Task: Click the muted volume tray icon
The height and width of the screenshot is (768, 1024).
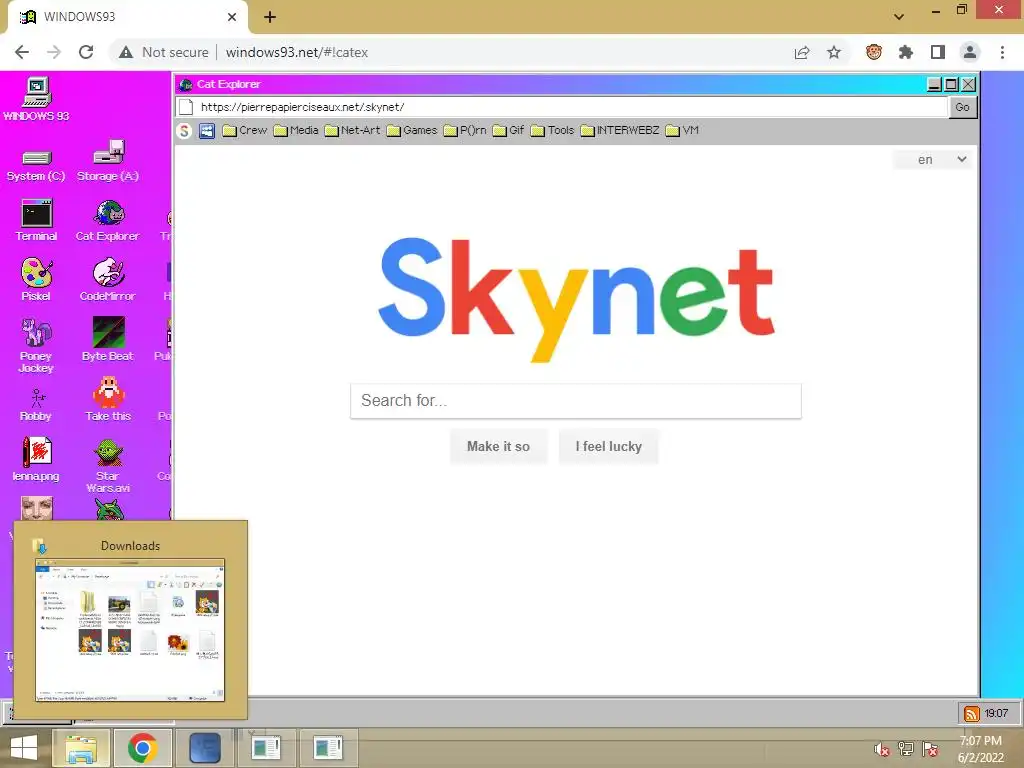Action: pos(882,749)
